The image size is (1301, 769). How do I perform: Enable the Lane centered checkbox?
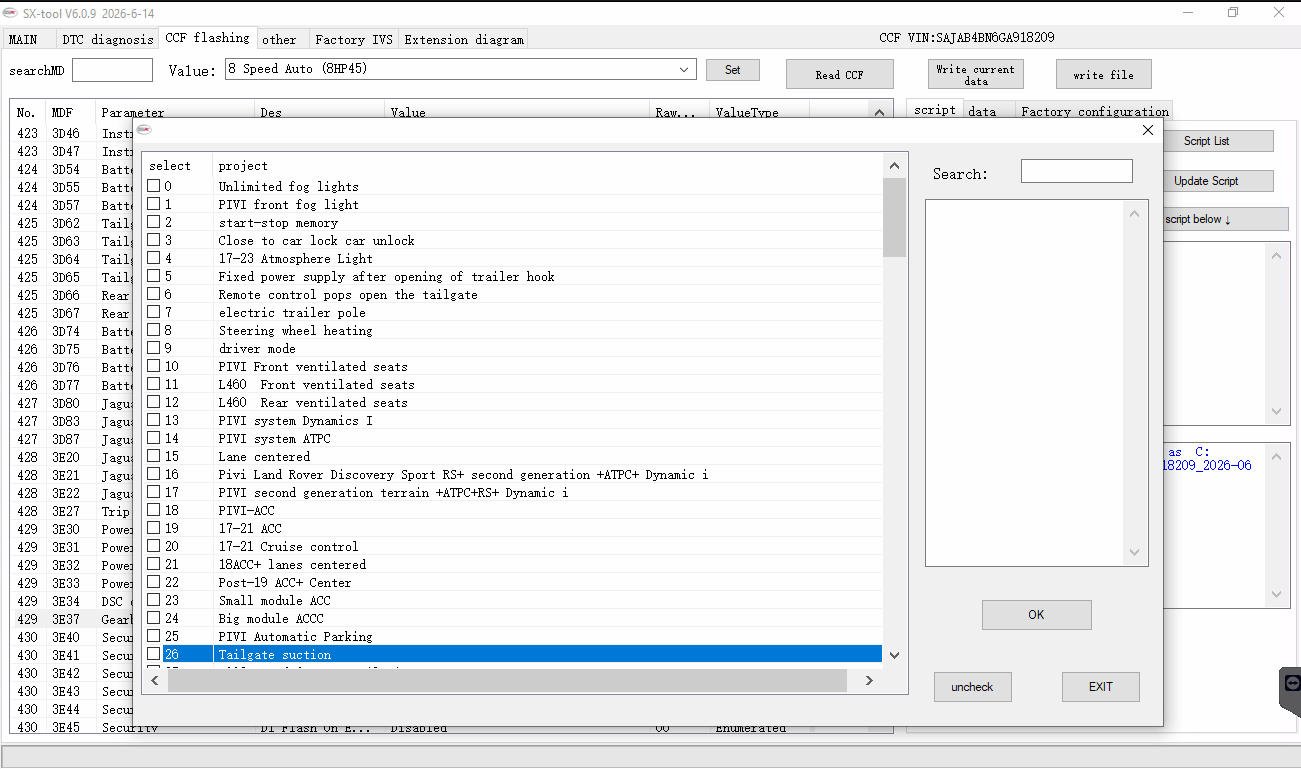(154, 456)
